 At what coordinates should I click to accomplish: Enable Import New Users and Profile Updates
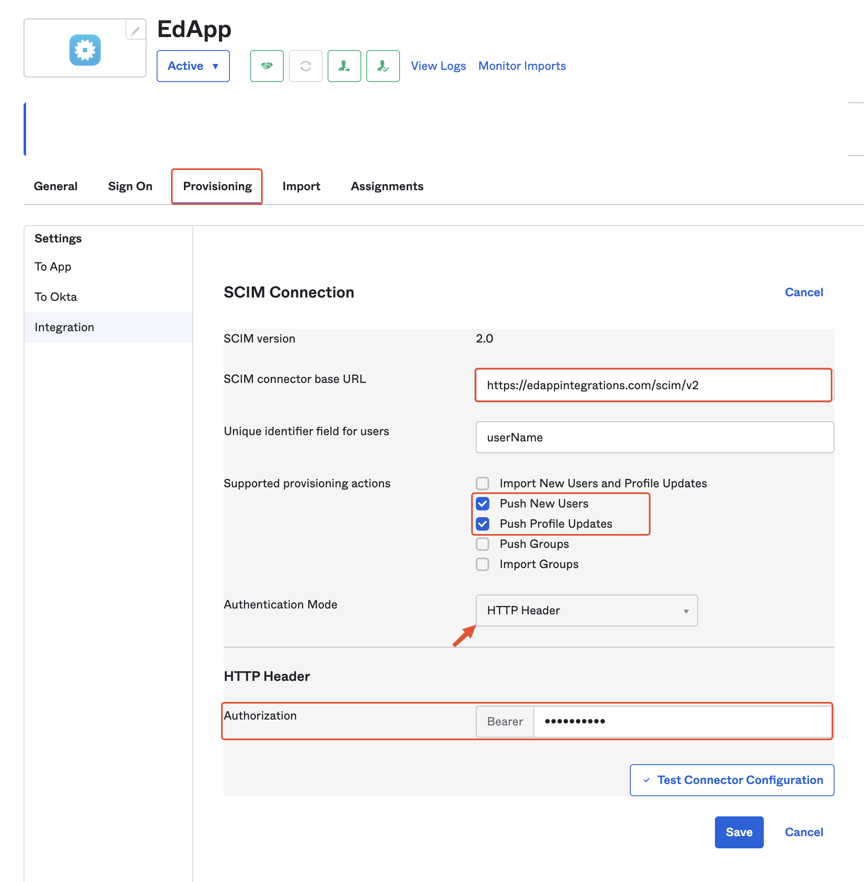482,483
